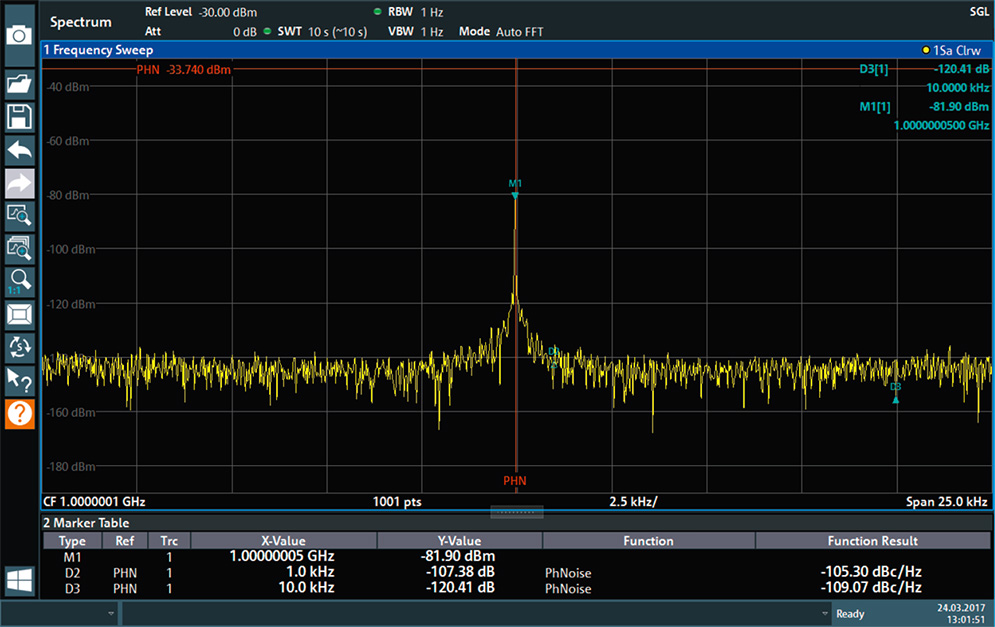Screen dimensions: 995x627
Task: Select the D3 delta marker on trace
Action: (896, 398)
